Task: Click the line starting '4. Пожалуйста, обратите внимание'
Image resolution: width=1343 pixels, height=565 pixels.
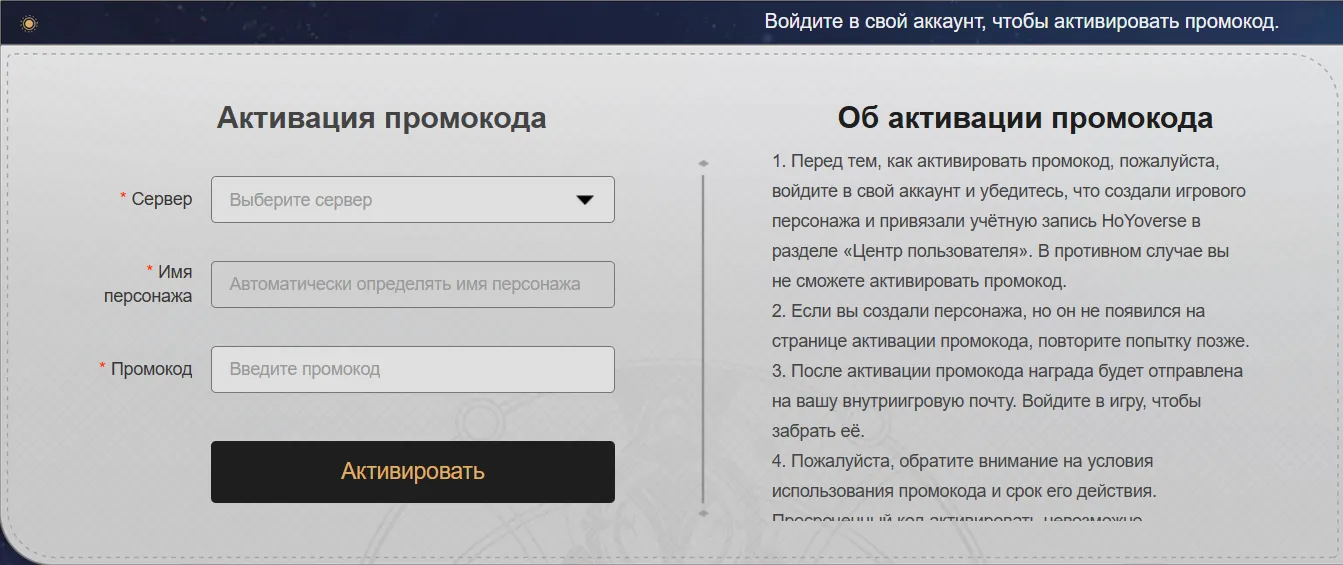Action: (963, 461)
